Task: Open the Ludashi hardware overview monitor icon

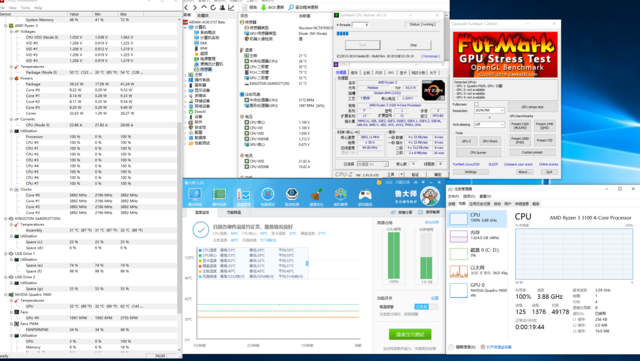Action: coord(195,195)
